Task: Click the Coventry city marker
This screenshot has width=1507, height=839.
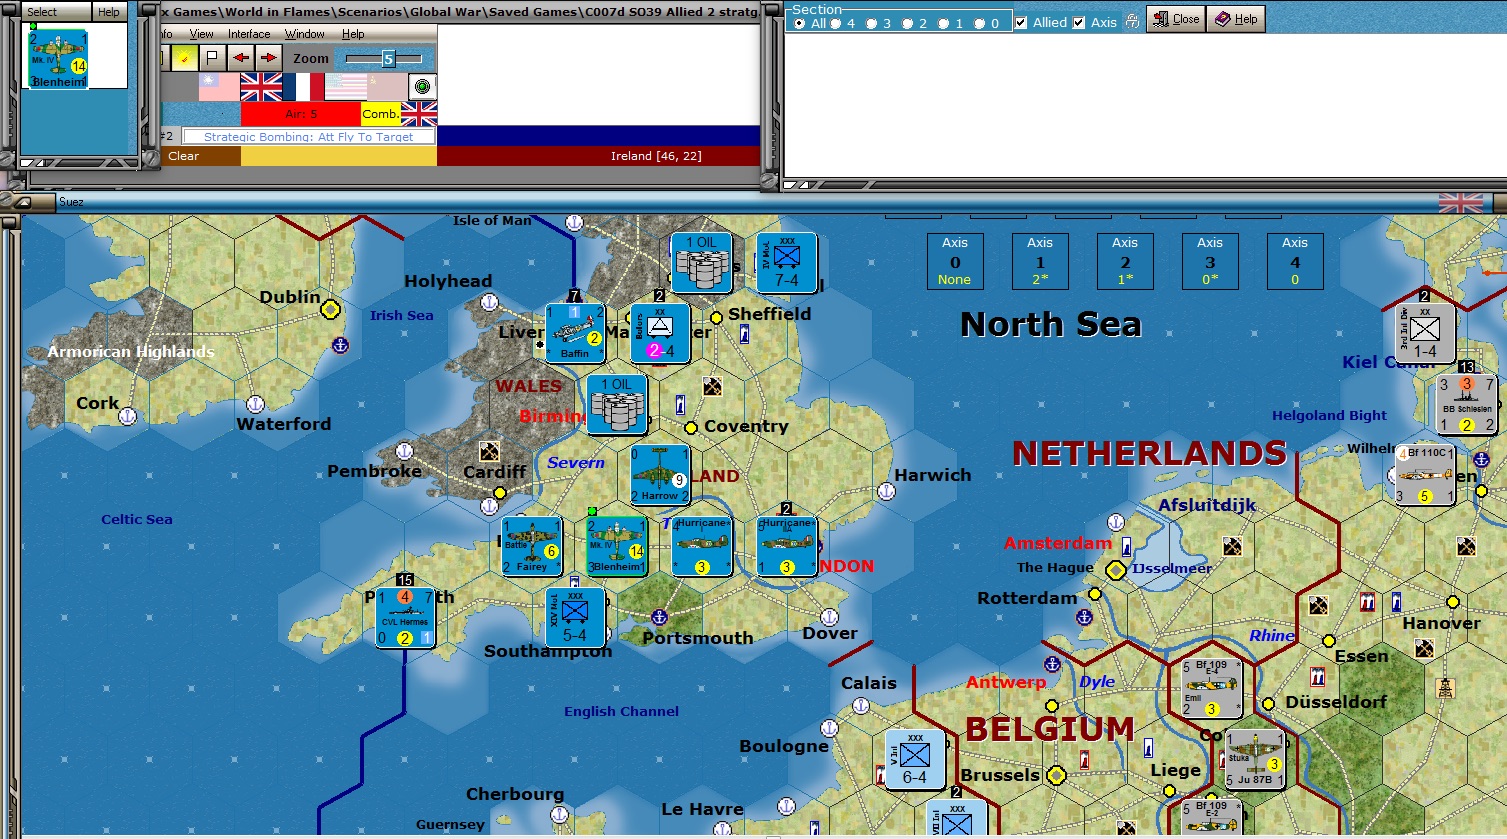Action: 691,428
